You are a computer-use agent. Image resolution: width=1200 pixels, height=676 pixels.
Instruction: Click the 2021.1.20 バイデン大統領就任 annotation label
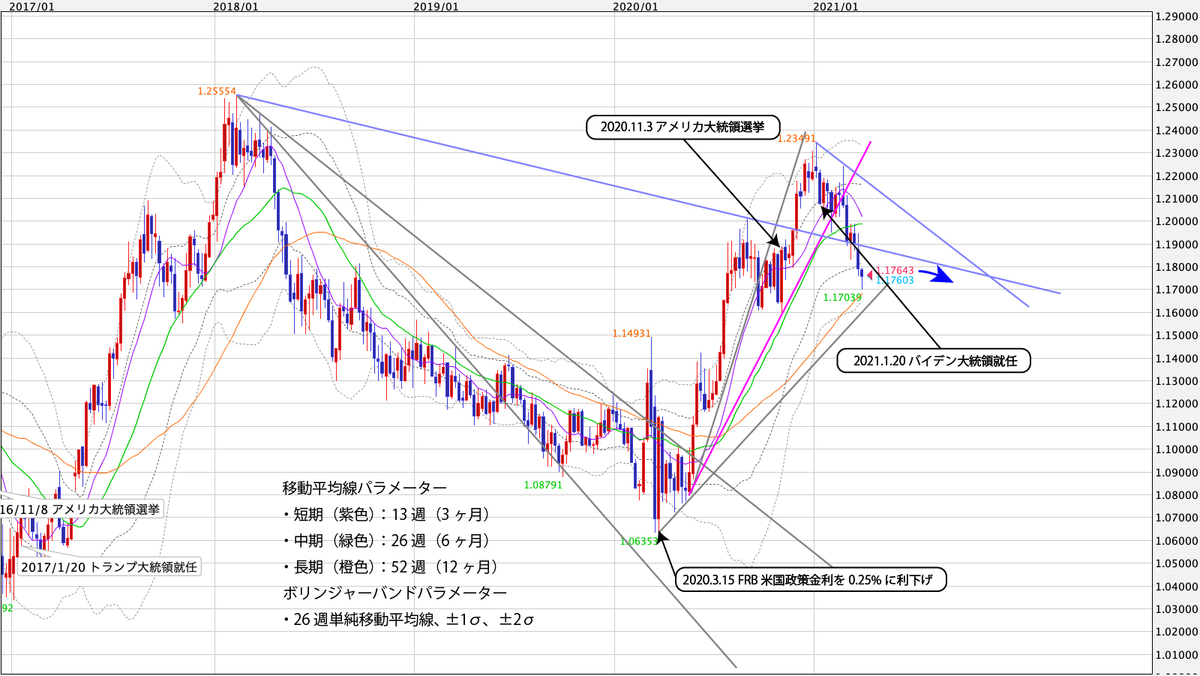[932, 361]
